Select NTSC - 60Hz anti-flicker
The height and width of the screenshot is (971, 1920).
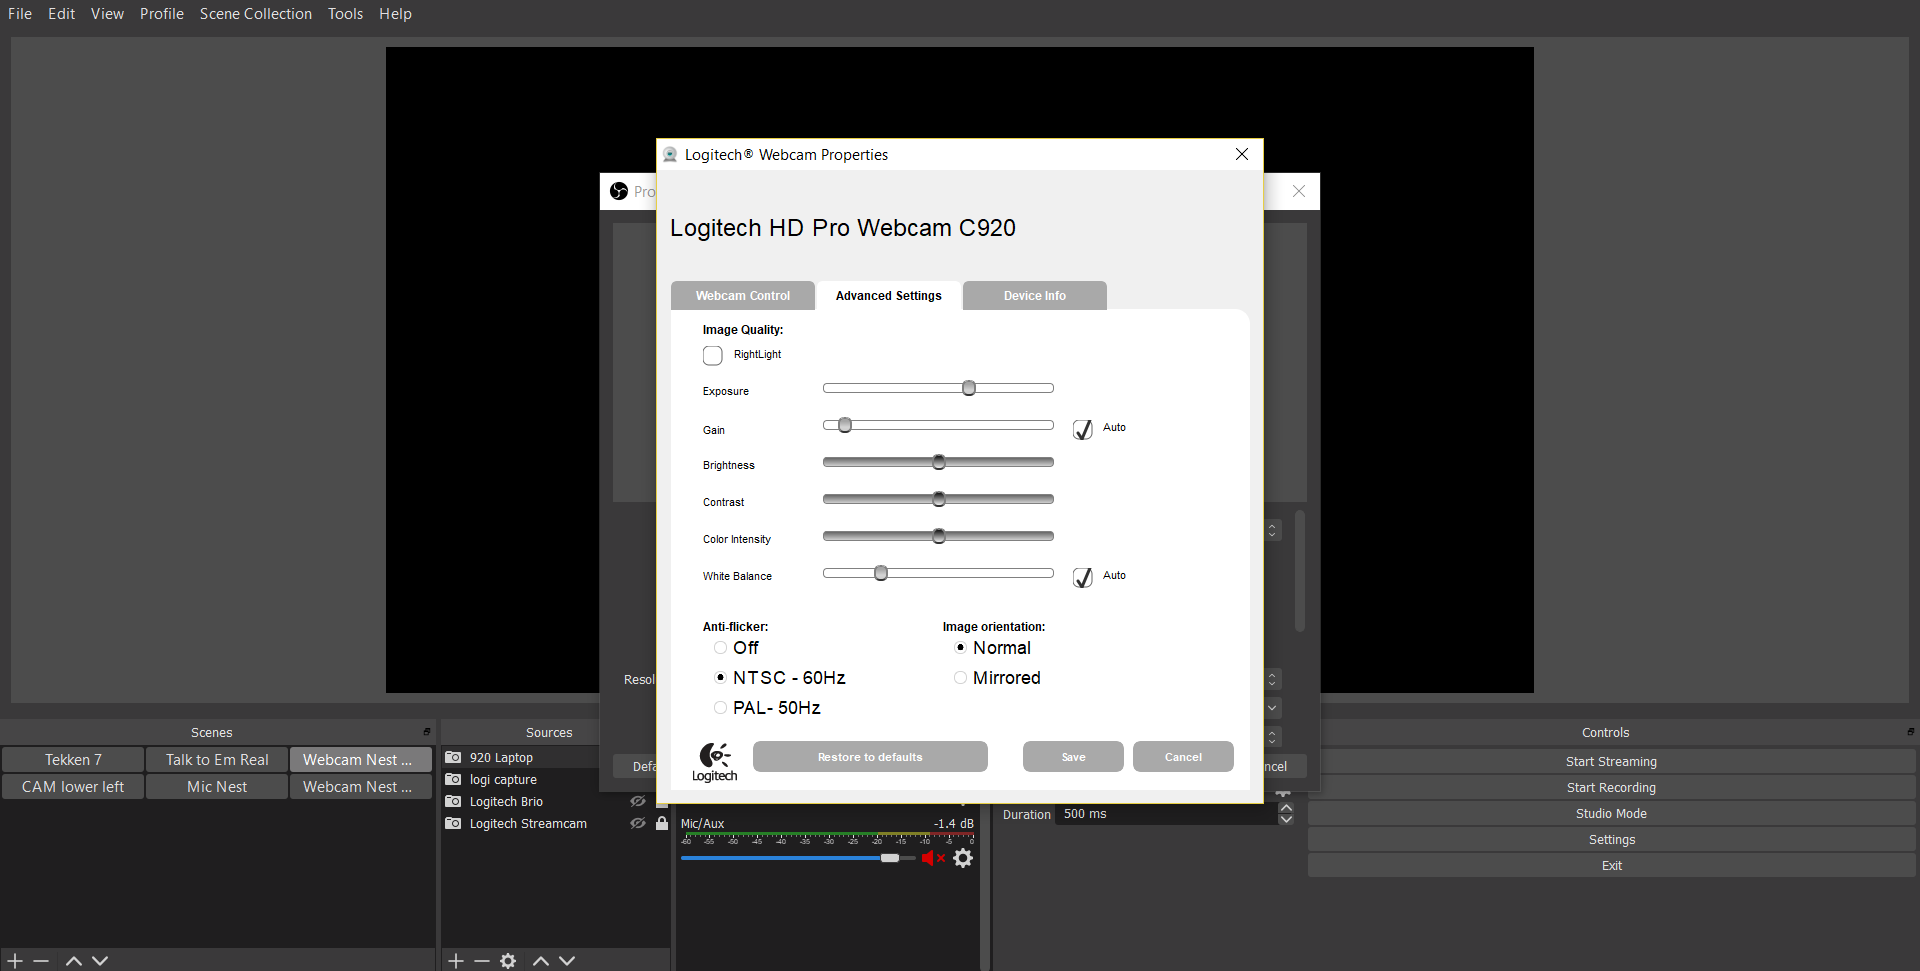coord(720,678)
